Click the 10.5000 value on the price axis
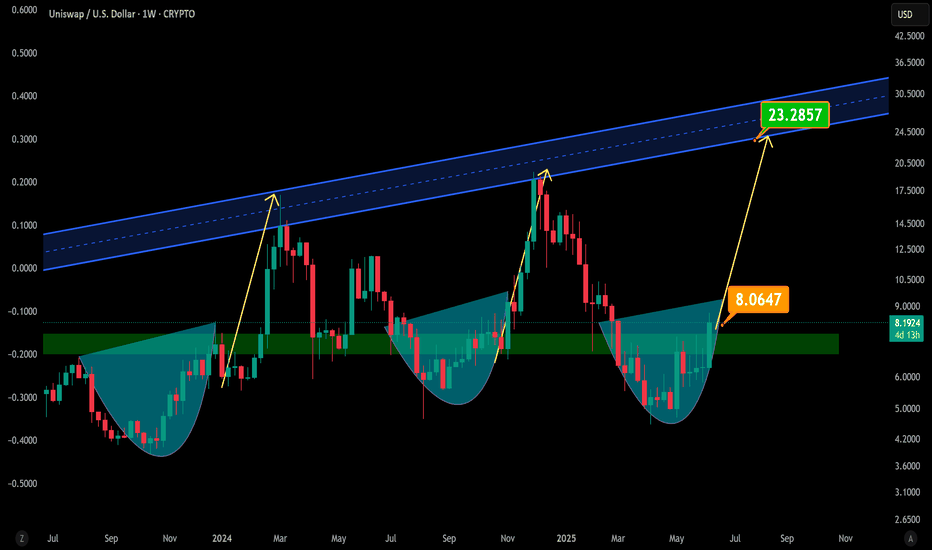The image size is (932, 550). point(909,279)
